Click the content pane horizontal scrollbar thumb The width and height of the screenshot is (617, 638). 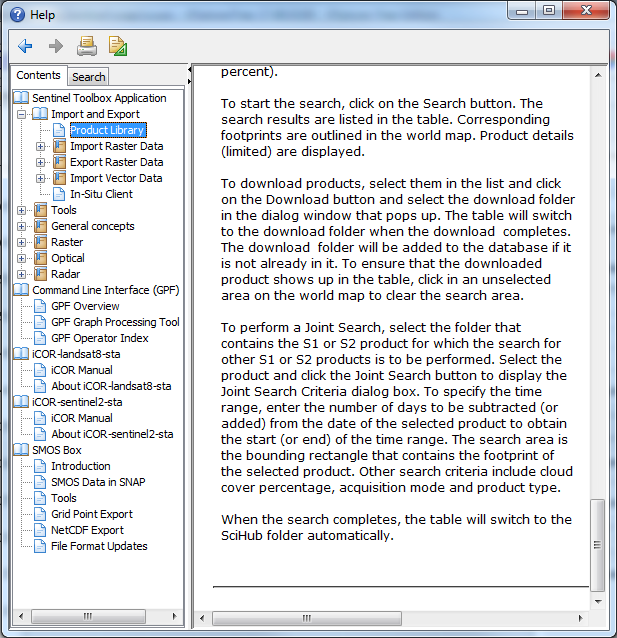pos(307,618)
